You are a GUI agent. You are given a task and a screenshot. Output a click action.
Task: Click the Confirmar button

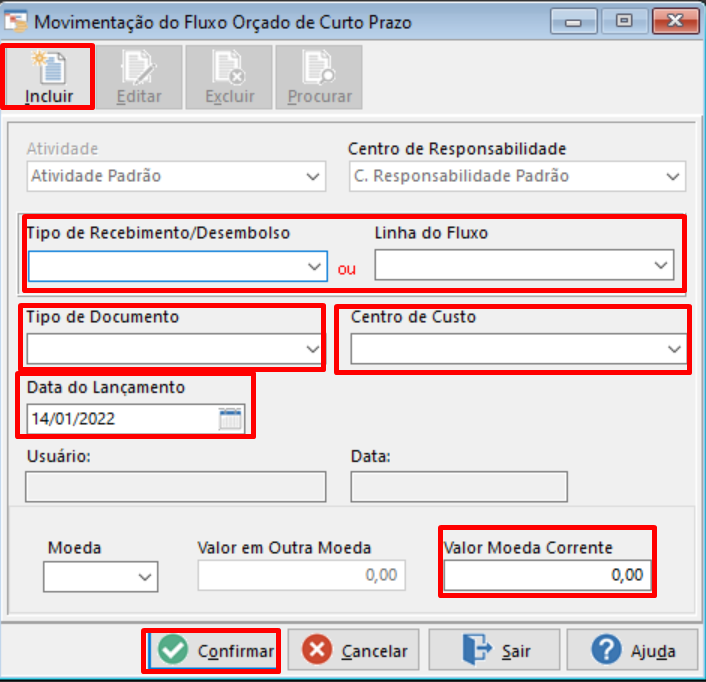[x=212, y=651]
